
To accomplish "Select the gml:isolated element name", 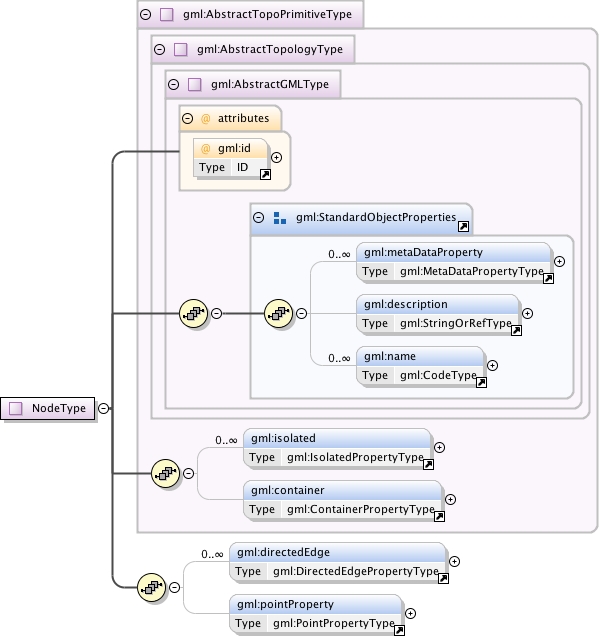I will [283, 438].
